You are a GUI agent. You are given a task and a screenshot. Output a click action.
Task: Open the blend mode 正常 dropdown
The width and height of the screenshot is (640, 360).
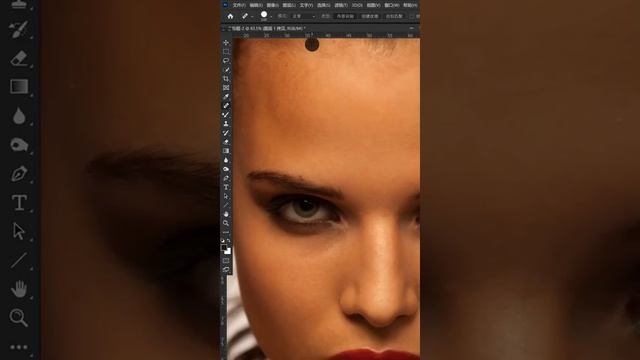[x=303, y=16]
